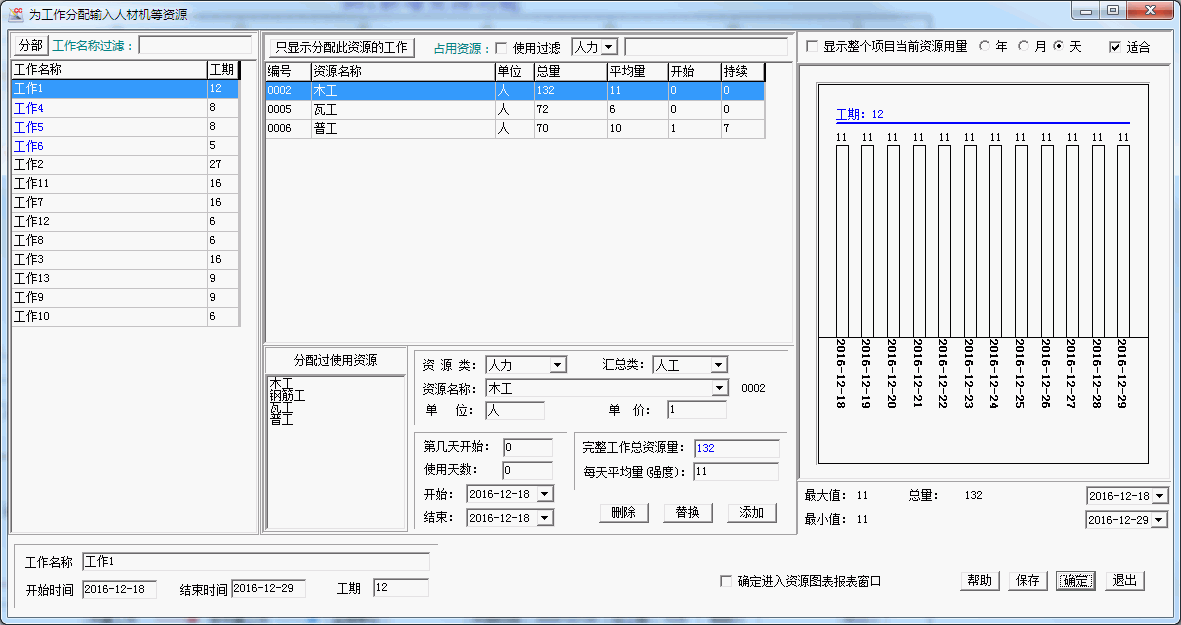
Task: Click the 分部 button
Action: coord(30,46)
